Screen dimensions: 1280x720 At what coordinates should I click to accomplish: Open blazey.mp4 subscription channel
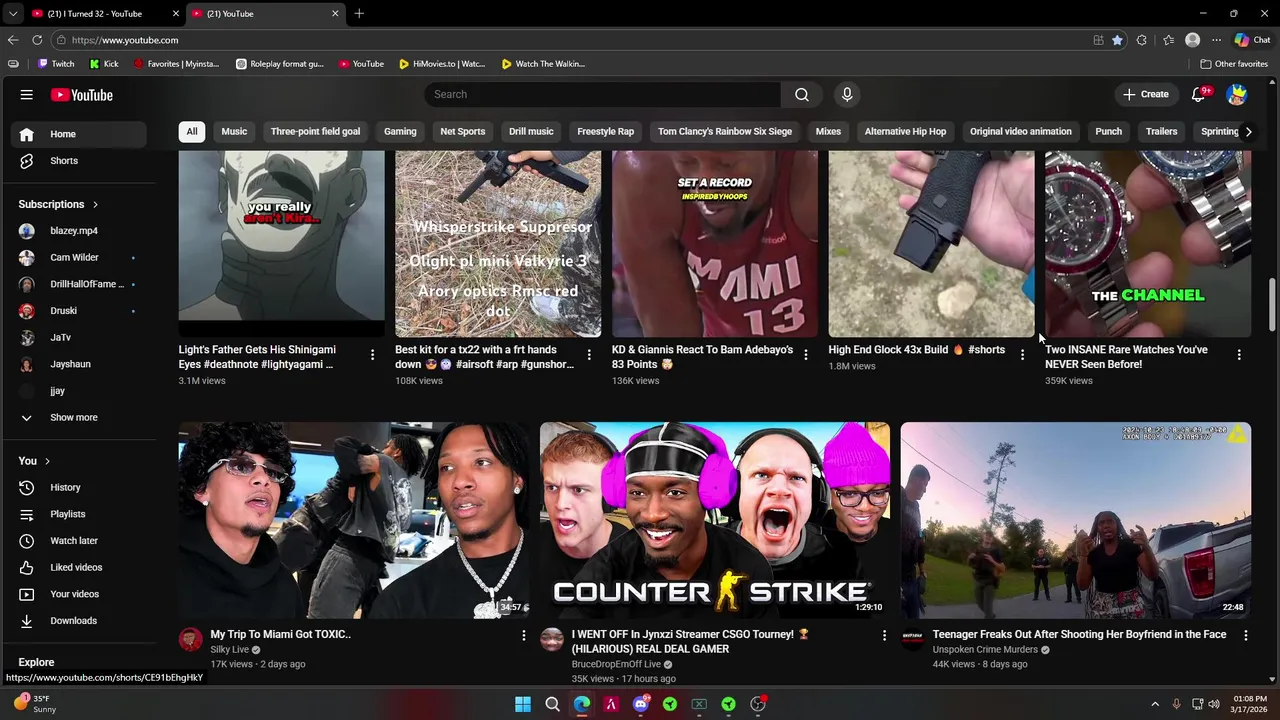tap(75, 231)
